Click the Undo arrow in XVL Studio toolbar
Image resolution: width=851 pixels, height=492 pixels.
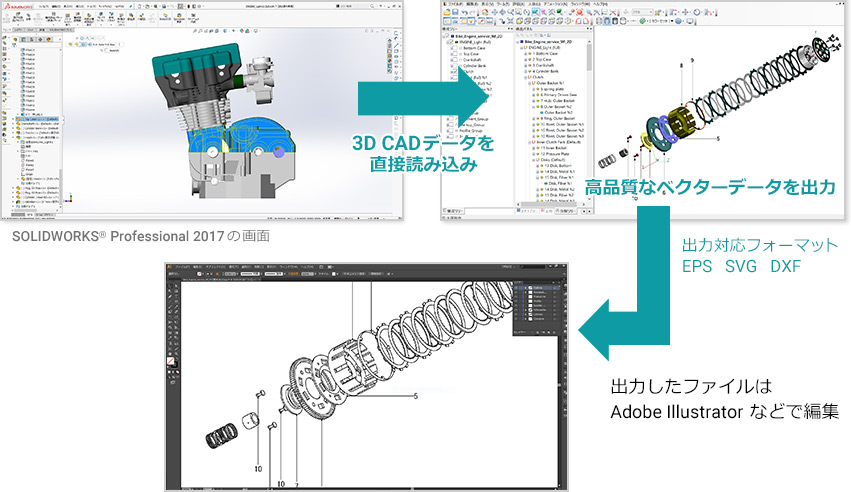coord(465,12)
